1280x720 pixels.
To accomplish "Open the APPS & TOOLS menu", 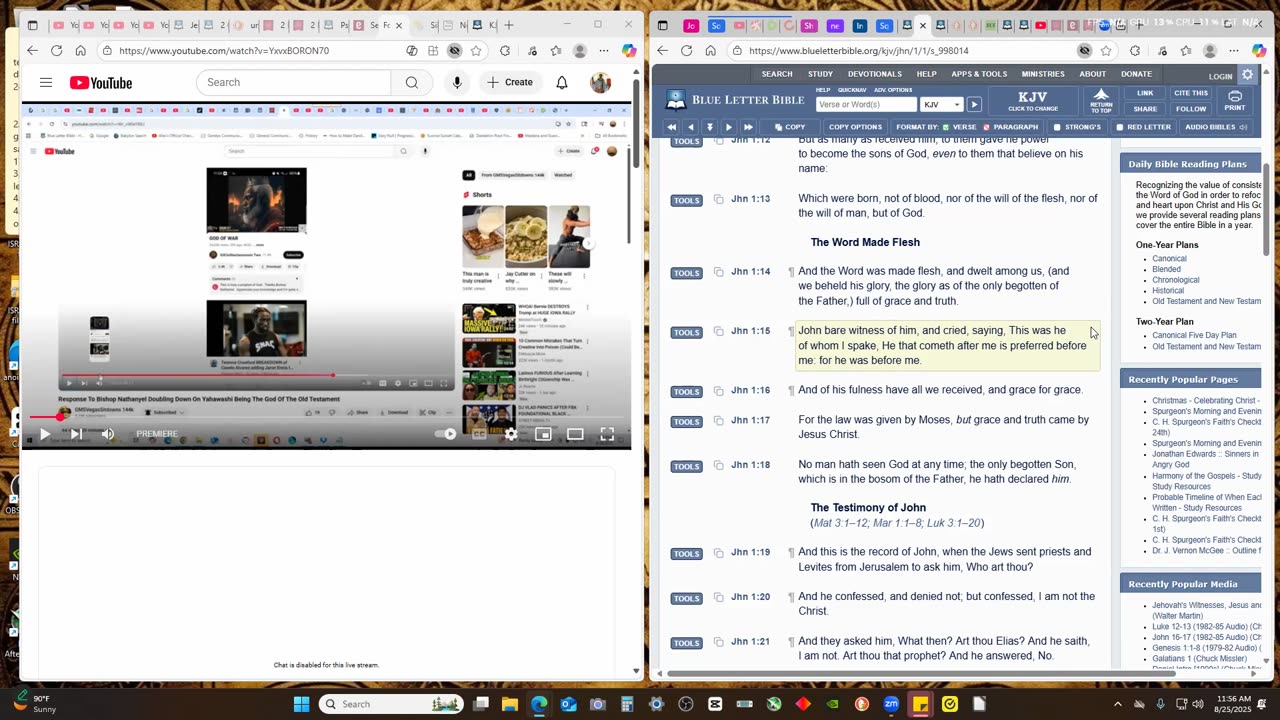I will (979, 74).
